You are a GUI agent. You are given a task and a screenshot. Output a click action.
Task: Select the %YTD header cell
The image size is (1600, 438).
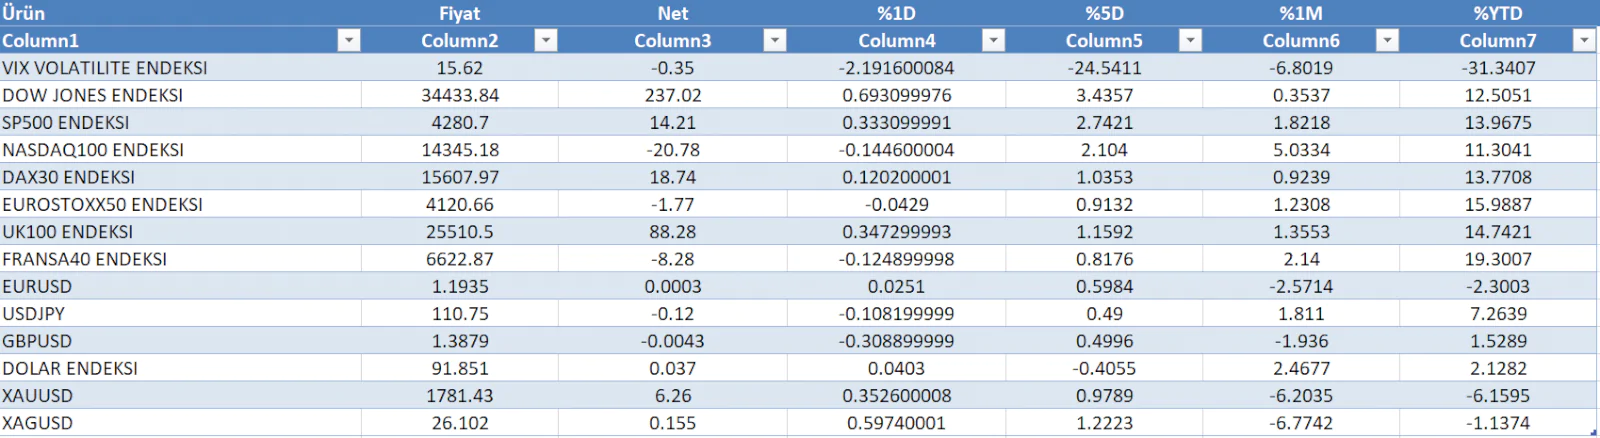pyautogui.click(x=1498, y=13)
